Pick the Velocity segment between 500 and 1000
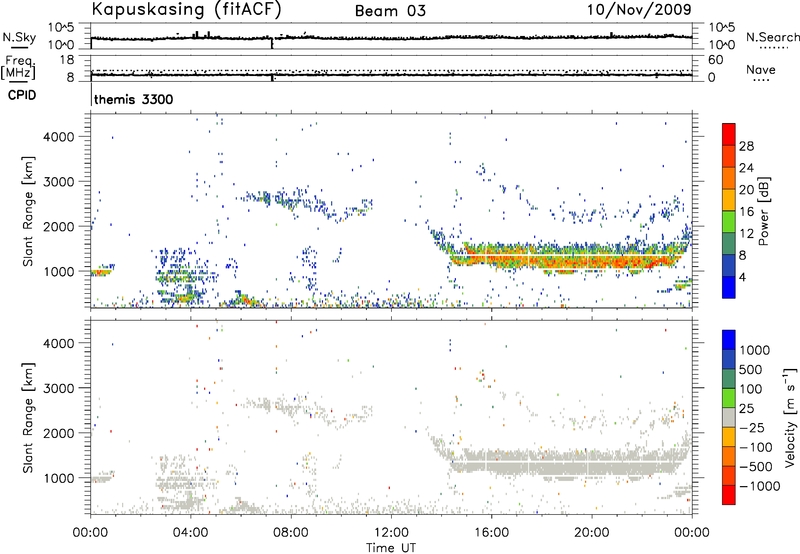 pyautogui.click(x=729, y=359)
